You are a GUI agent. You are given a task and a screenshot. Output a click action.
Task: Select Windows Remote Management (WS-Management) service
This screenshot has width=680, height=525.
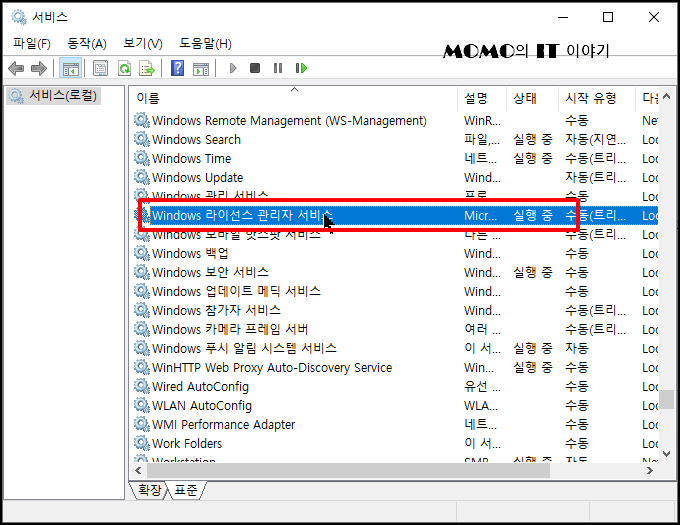point(289,120)
